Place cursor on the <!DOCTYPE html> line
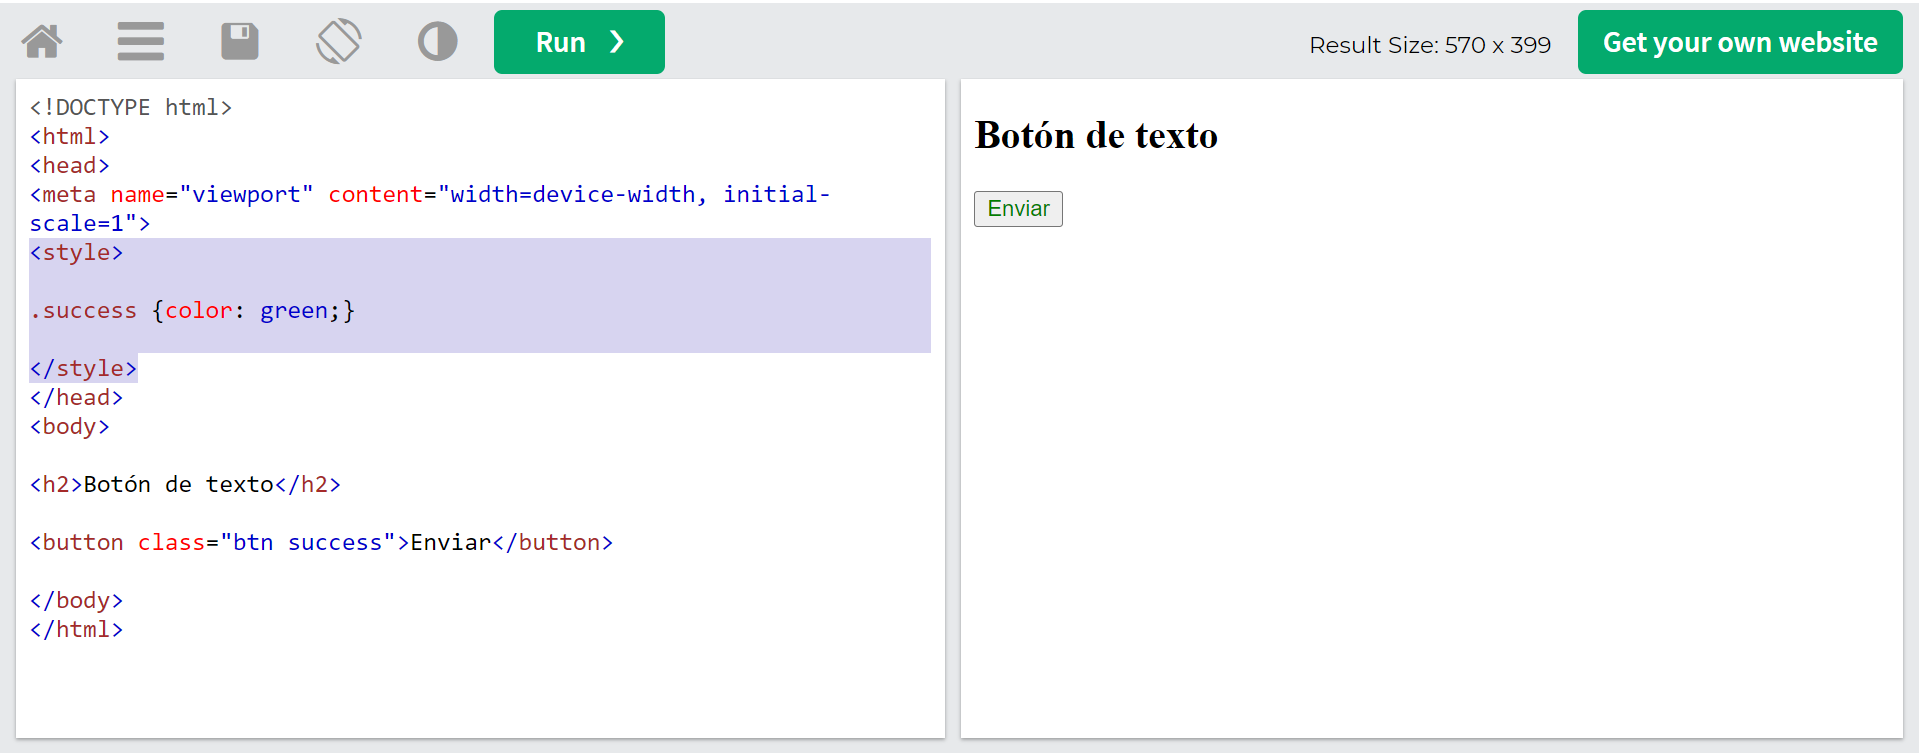 131,107
